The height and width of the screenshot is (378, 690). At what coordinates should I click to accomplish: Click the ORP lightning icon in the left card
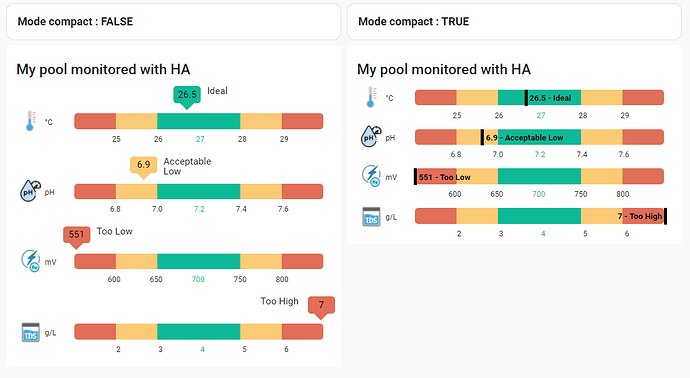[x=30, y=261]
